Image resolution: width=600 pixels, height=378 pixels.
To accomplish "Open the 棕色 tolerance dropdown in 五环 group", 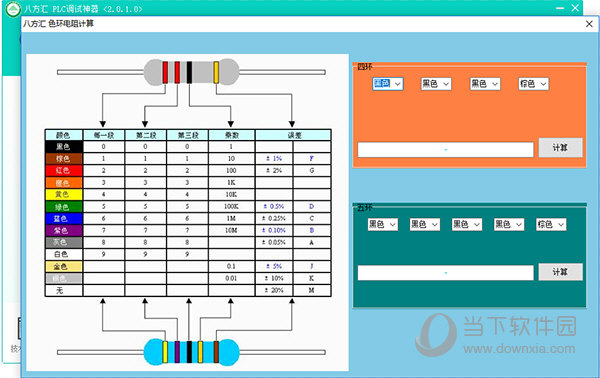I will 551,225.
